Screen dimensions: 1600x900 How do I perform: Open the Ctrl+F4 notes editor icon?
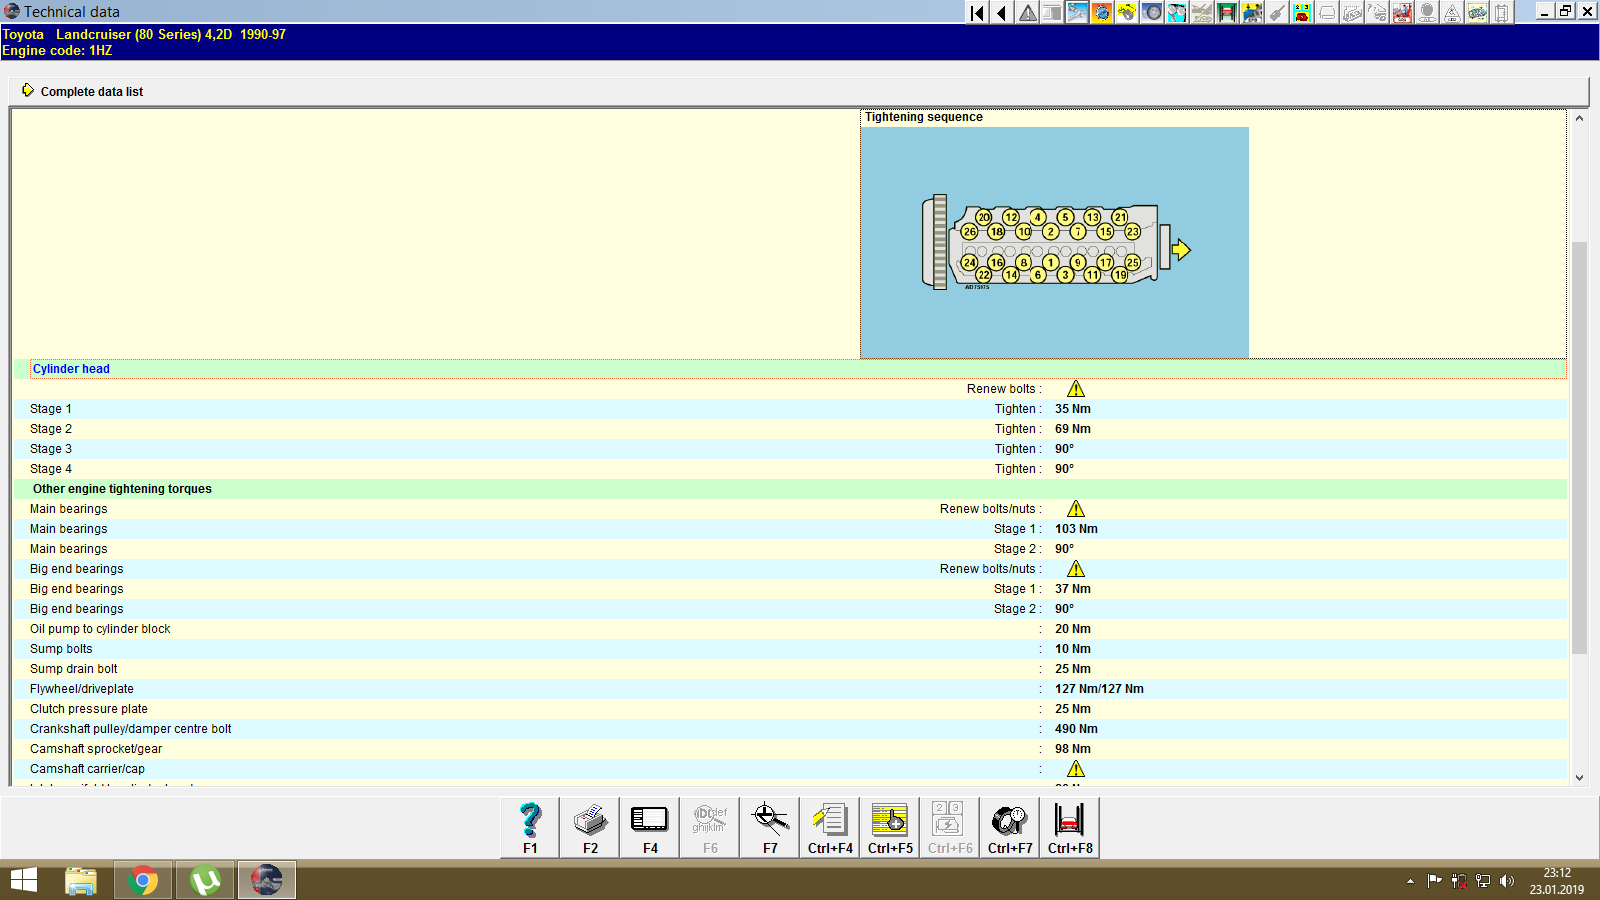(830, 827)
